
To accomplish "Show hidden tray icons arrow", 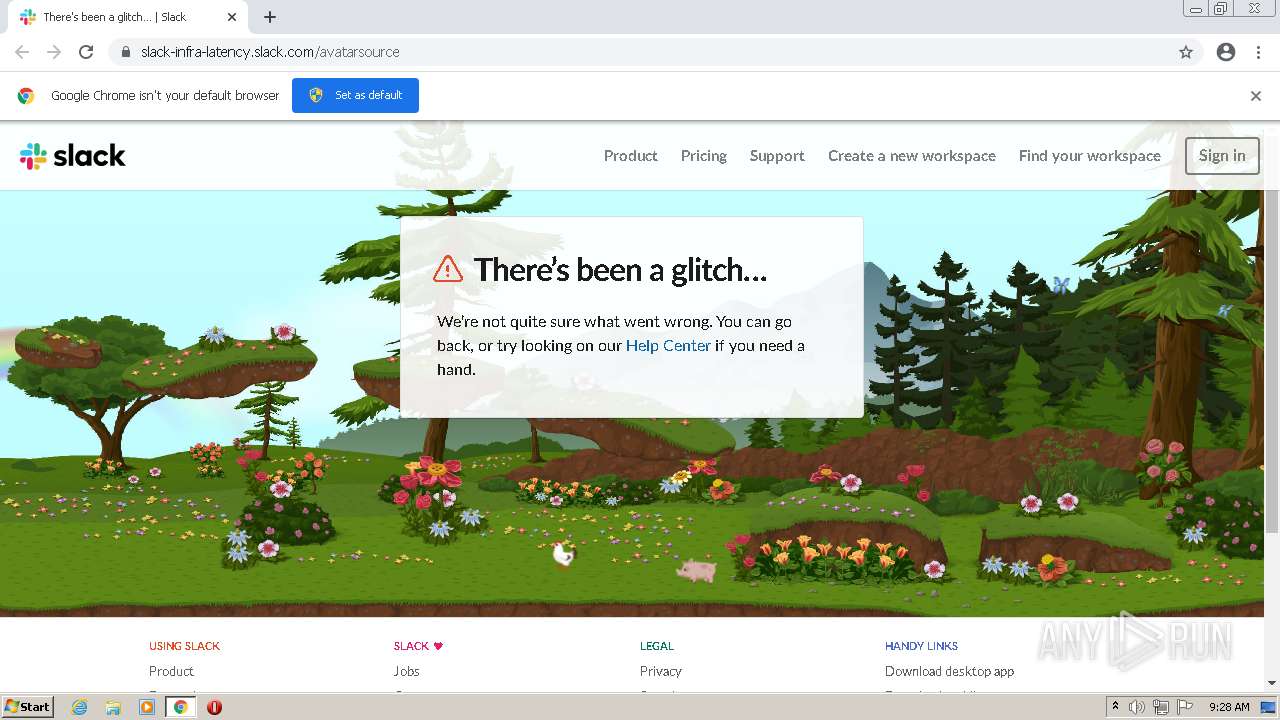I will (x=1115, y=707).
